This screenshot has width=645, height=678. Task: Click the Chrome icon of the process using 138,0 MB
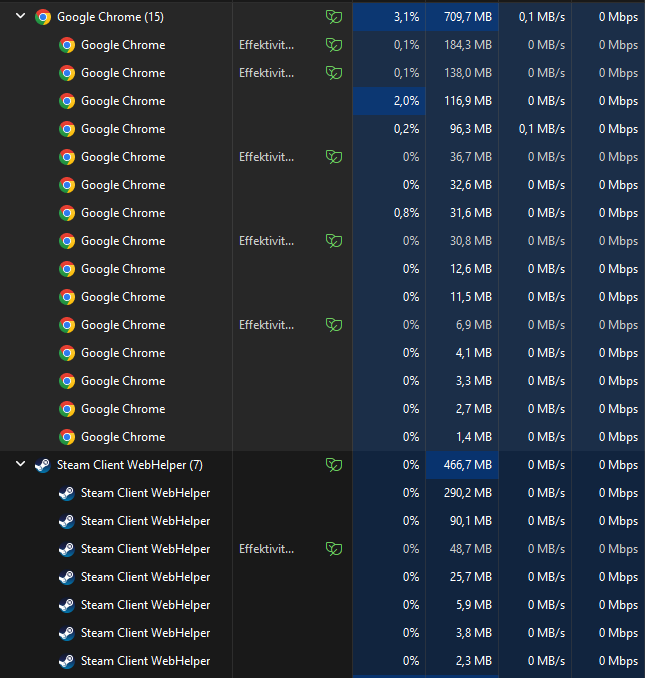[67, 73]
